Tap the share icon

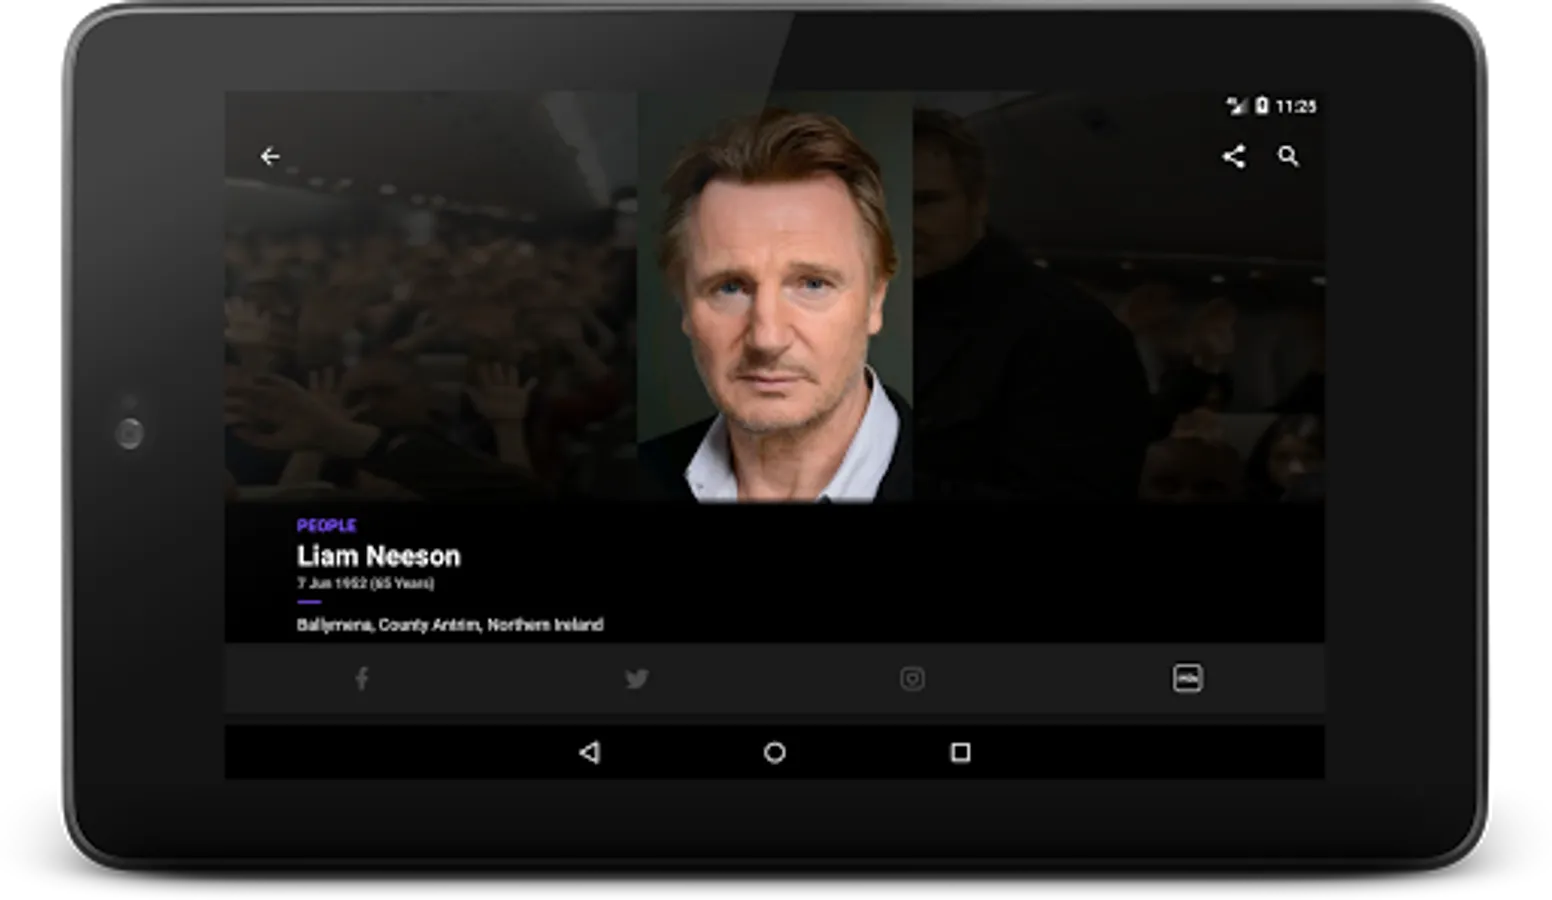(x=1234, y=156)
